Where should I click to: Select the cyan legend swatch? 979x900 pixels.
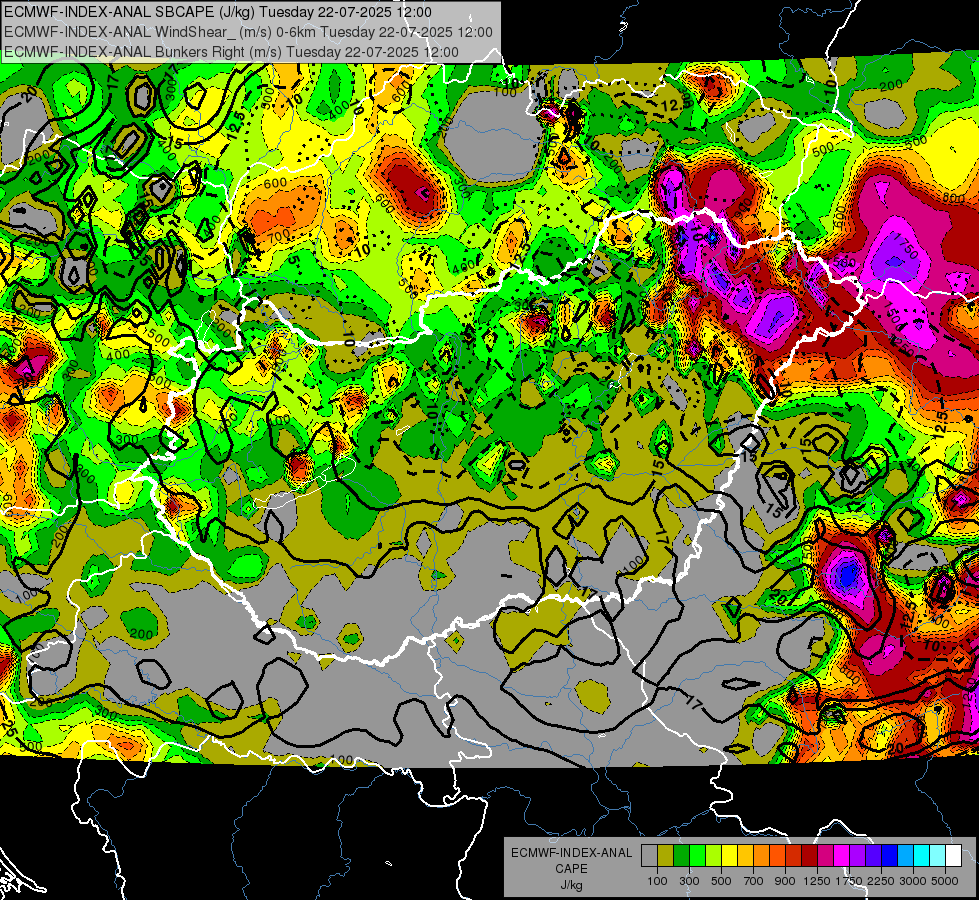[921, 855]
